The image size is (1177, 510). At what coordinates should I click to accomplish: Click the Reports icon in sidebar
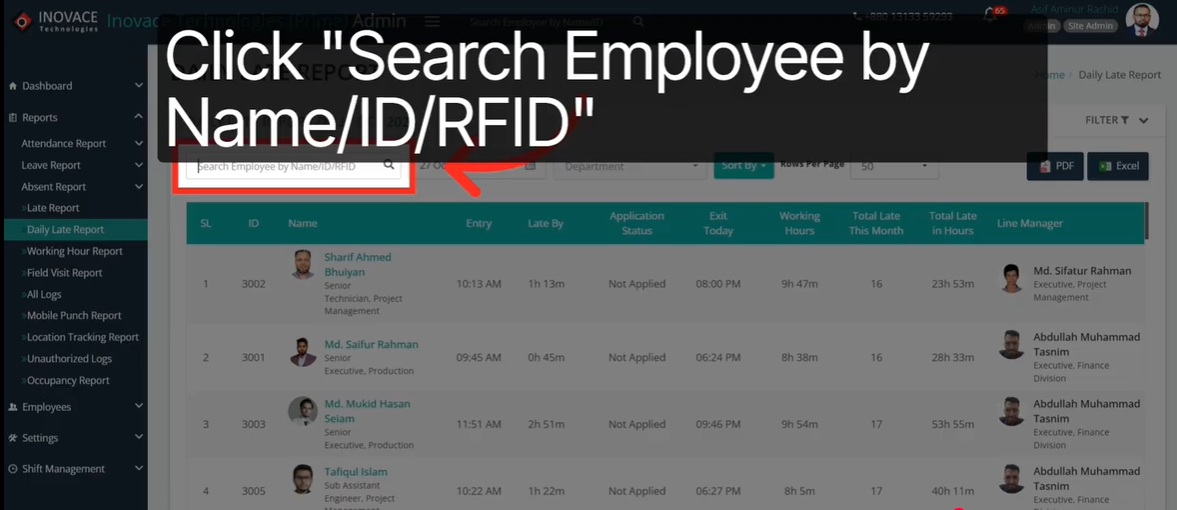(13, 118)
